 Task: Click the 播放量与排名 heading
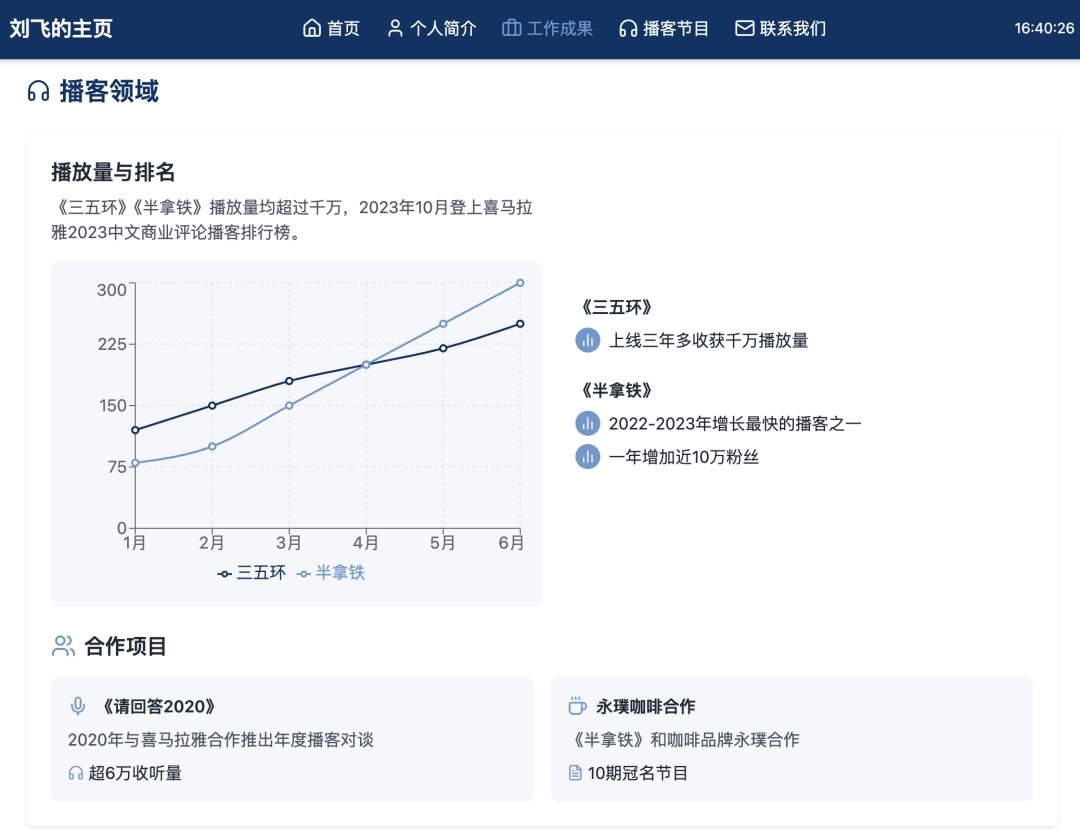pos(114,172)
